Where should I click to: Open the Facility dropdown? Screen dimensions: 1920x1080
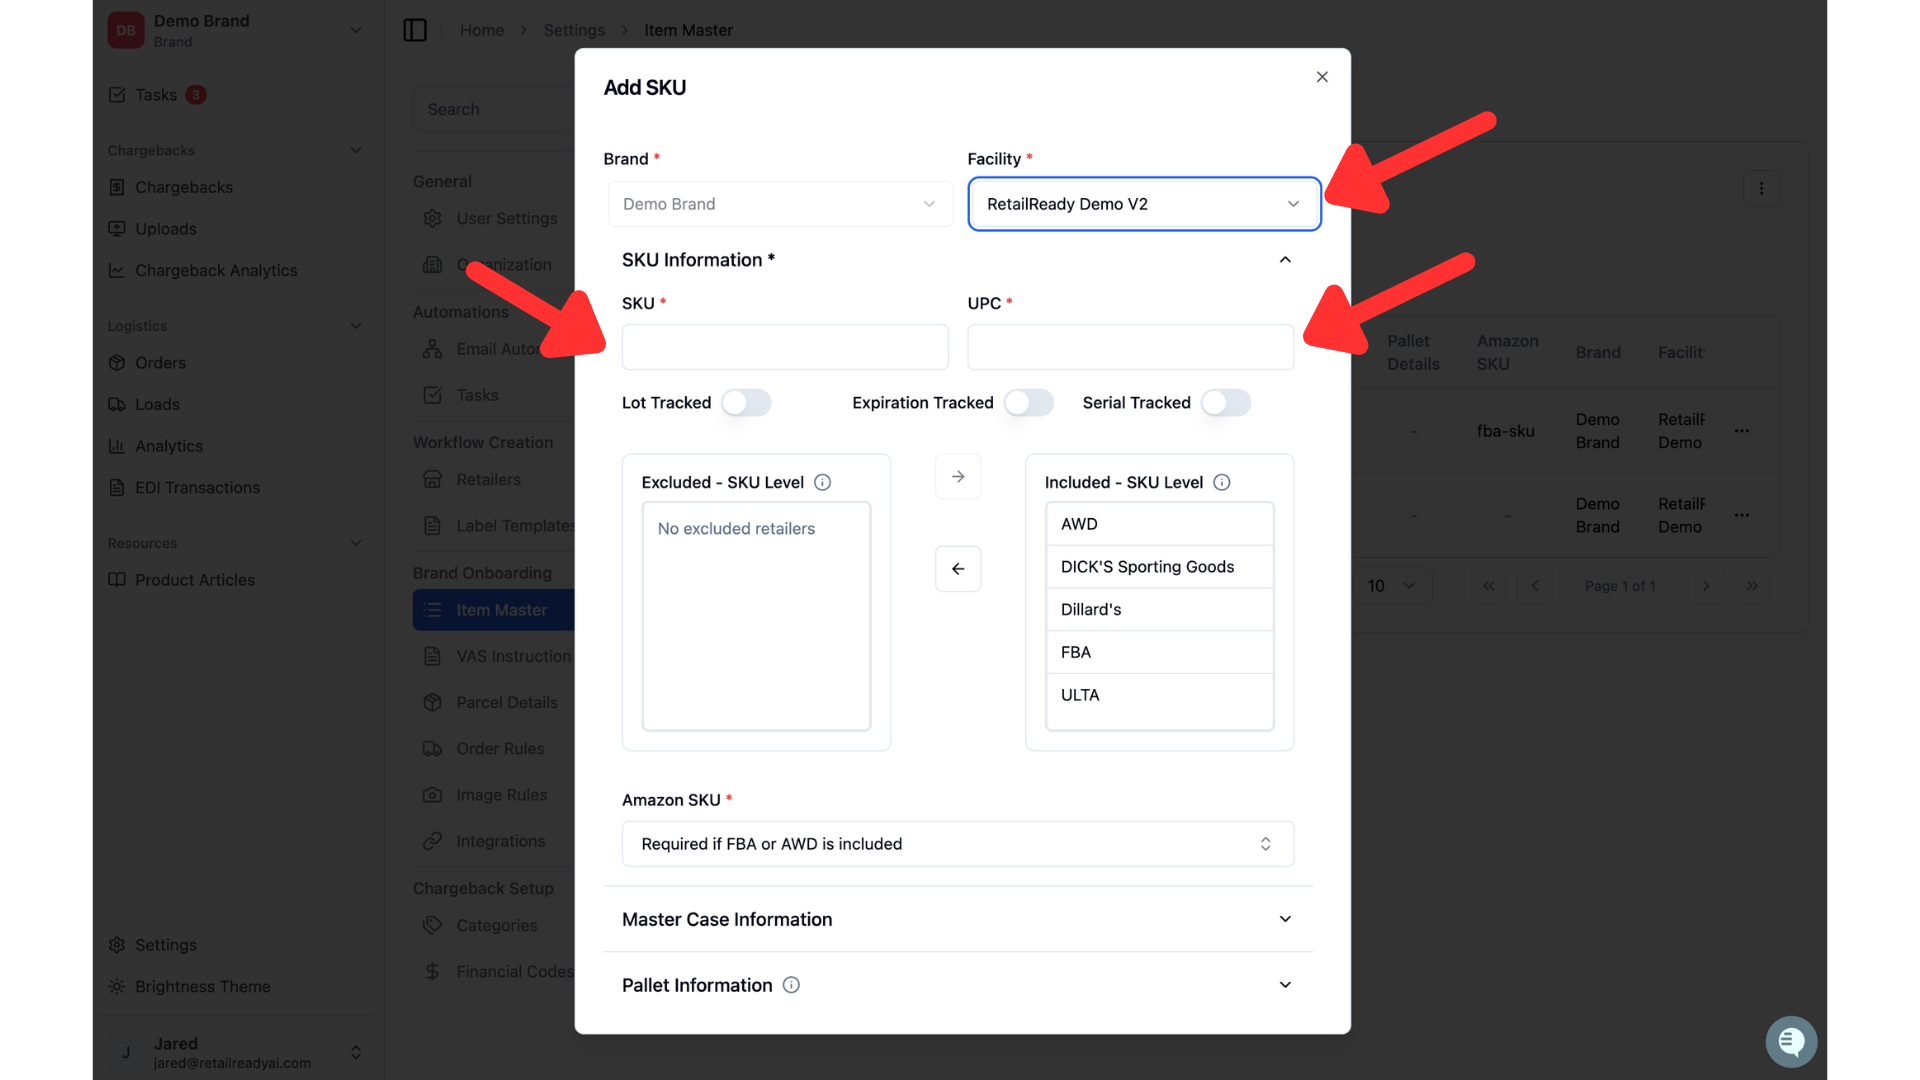click(x=1144, y=204)
